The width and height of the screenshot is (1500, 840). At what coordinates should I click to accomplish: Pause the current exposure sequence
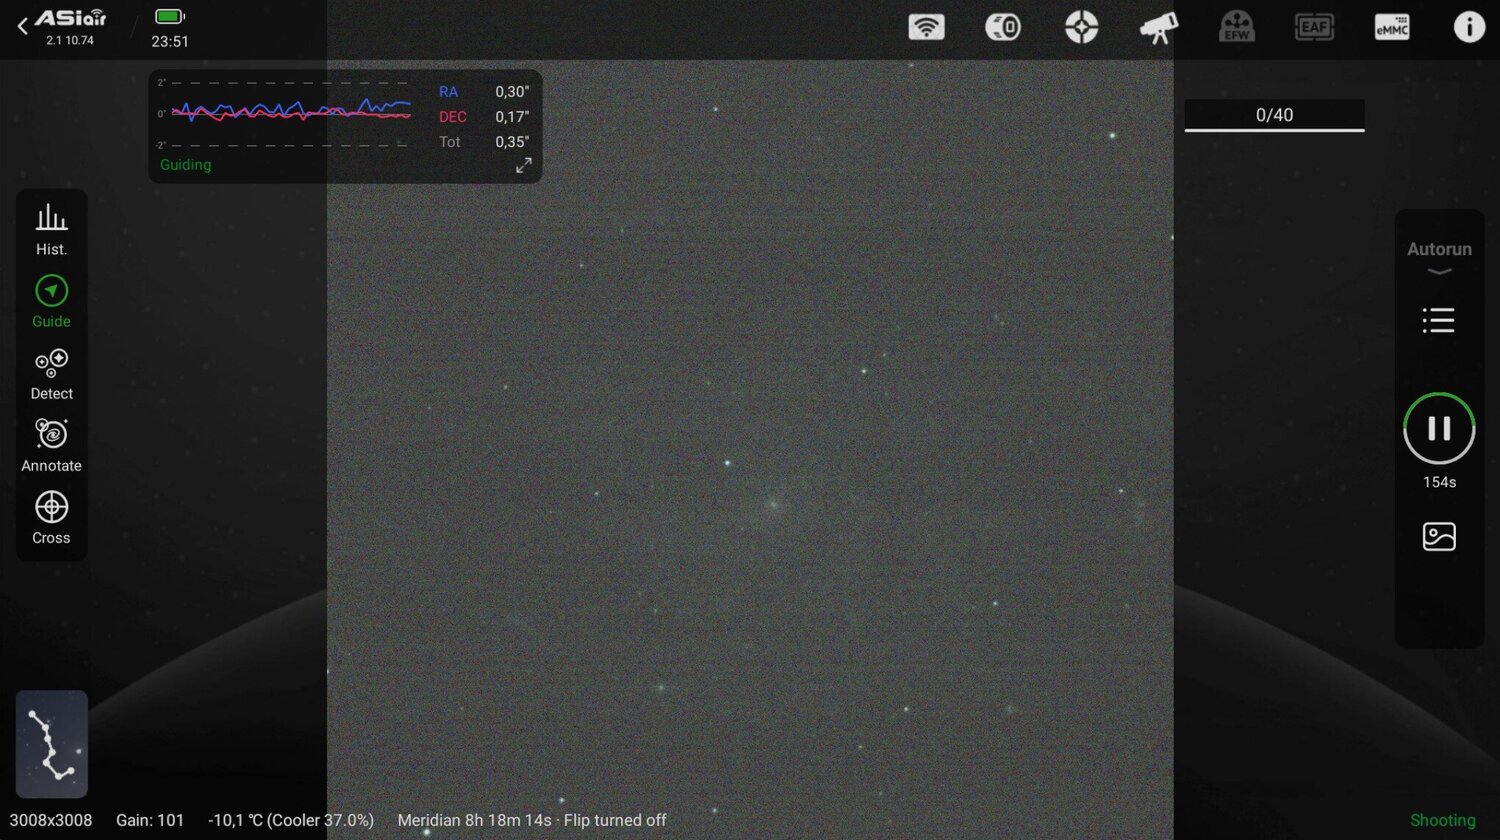[1439, 428]
